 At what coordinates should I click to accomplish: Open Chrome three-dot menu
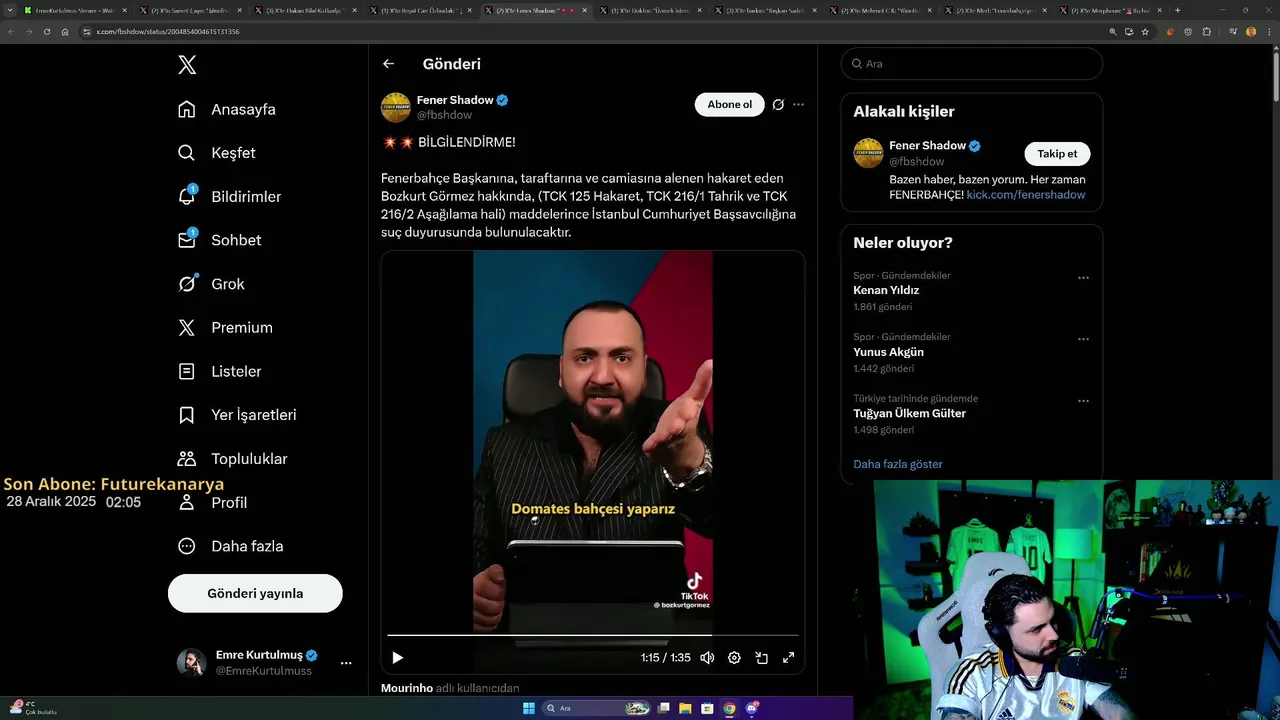[1268, 31]
